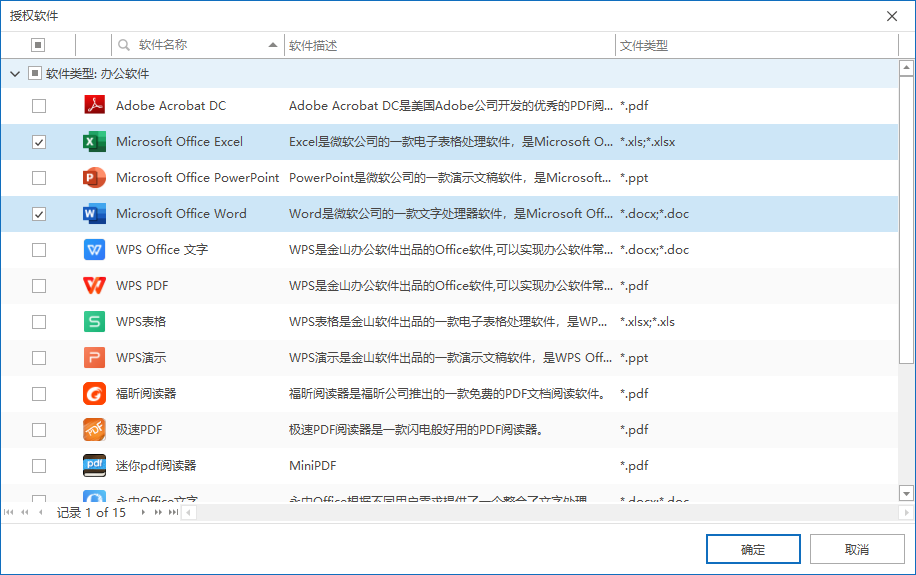Toggle the 办公软件 group checkbox
This screenshot has height=575, width=916.
pyautogui.click(x=34, y=74)
